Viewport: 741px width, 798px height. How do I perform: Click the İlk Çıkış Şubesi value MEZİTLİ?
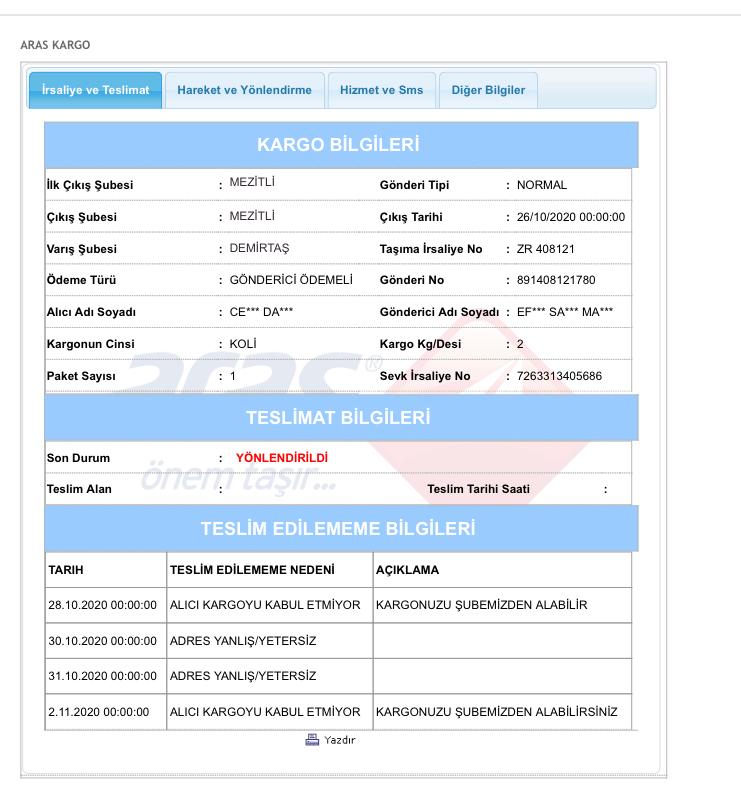point(252,182)
